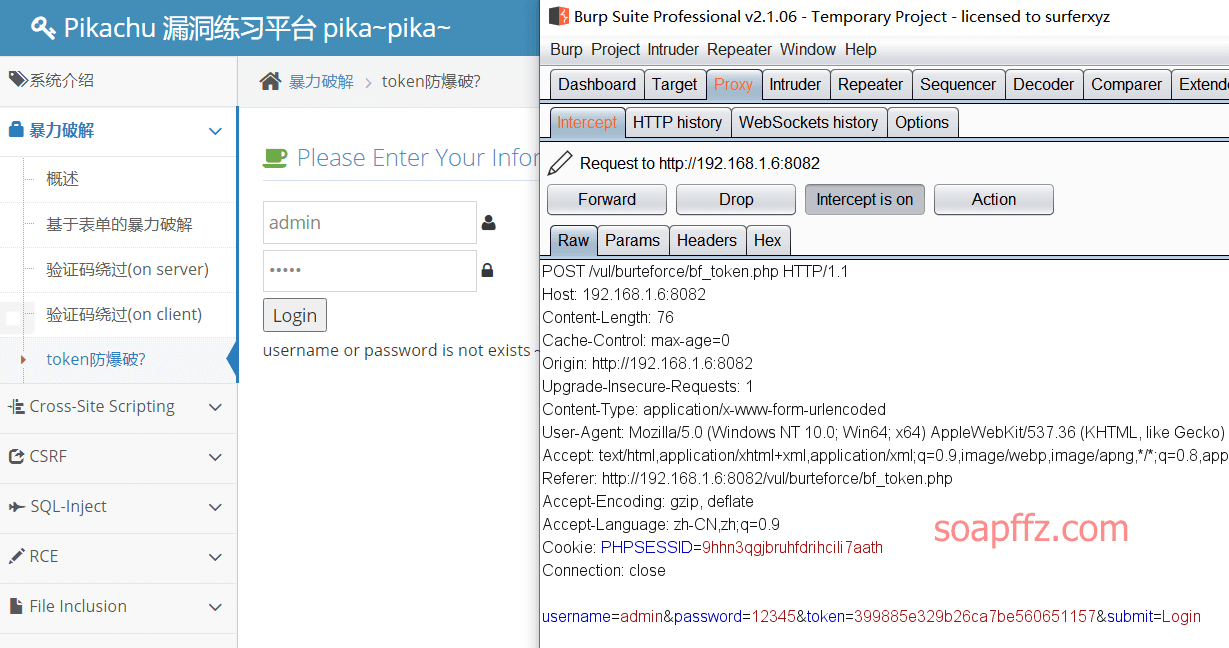Viewport: 1229px width, 648px height.
Task: Click the POST /vul/burteforce/bf_token.php request line
Action: (x=695, y=271)
